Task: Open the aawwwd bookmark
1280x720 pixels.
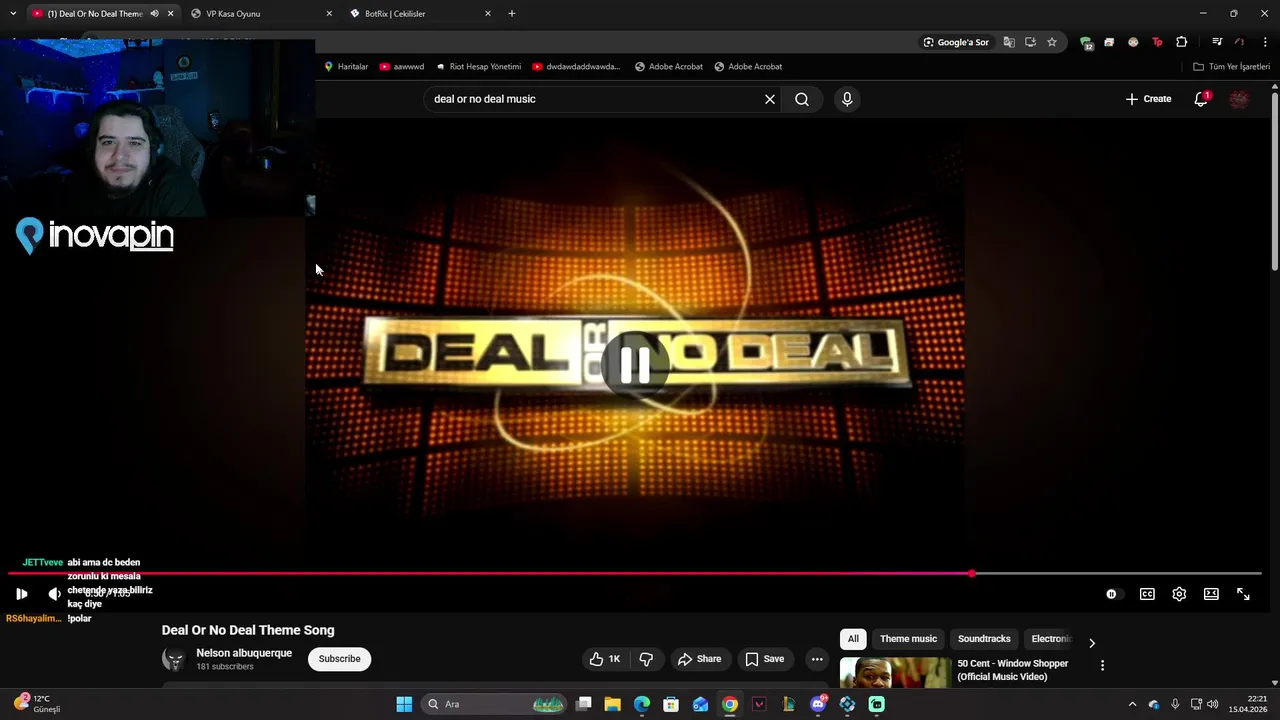Action: [x=401, y=67]
